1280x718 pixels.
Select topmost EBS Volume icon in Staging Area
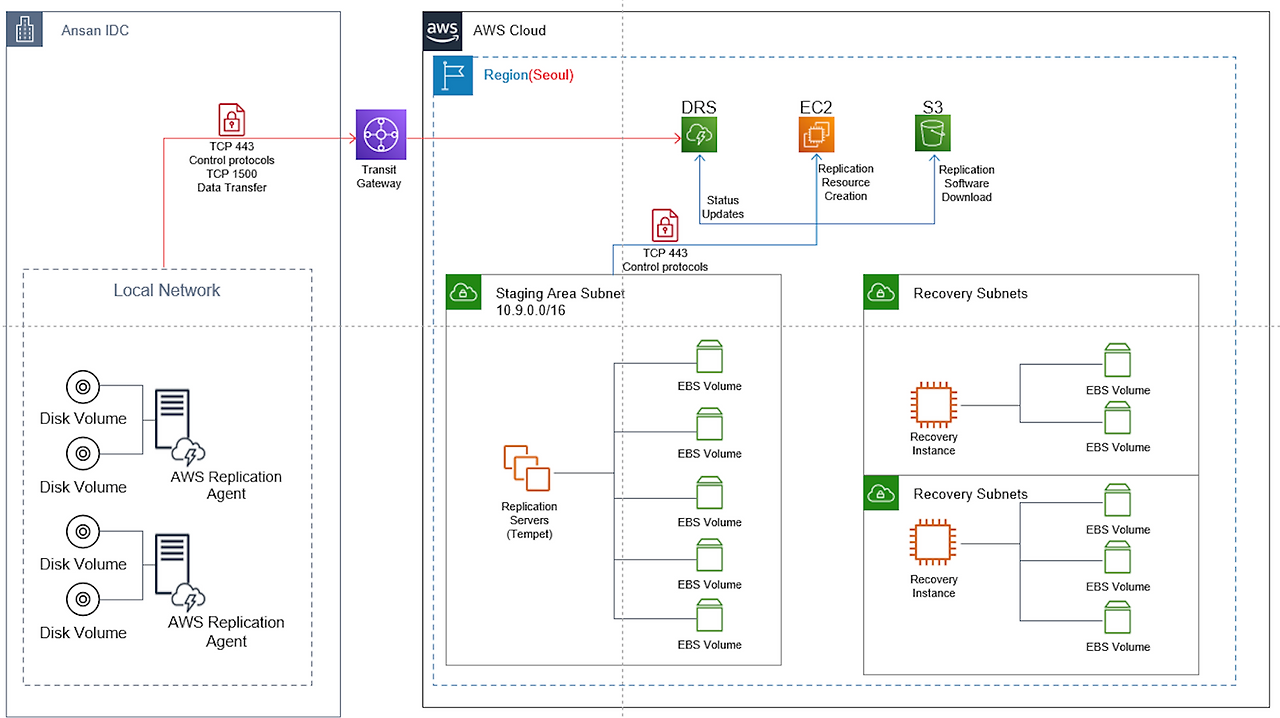click(x=710, y=357)
